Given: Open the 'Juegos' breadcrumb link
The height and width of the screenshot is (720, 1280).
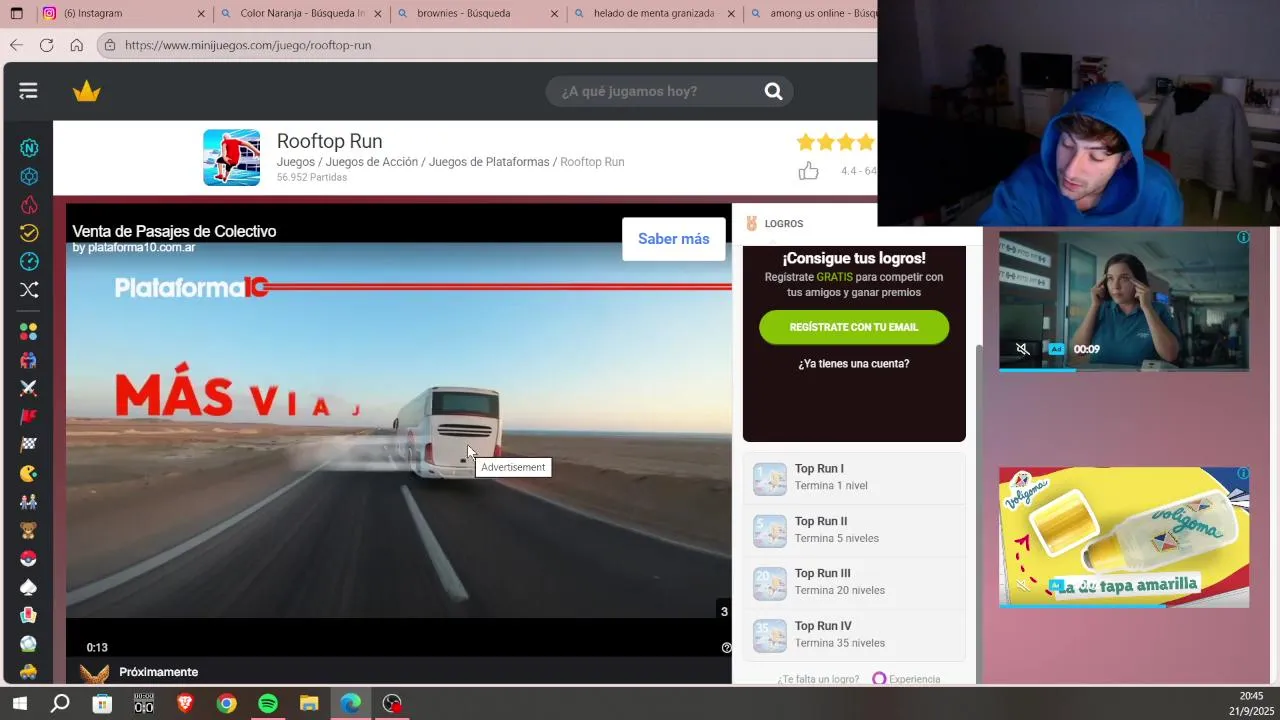Looking at the screenshot, I should (295, 162).
